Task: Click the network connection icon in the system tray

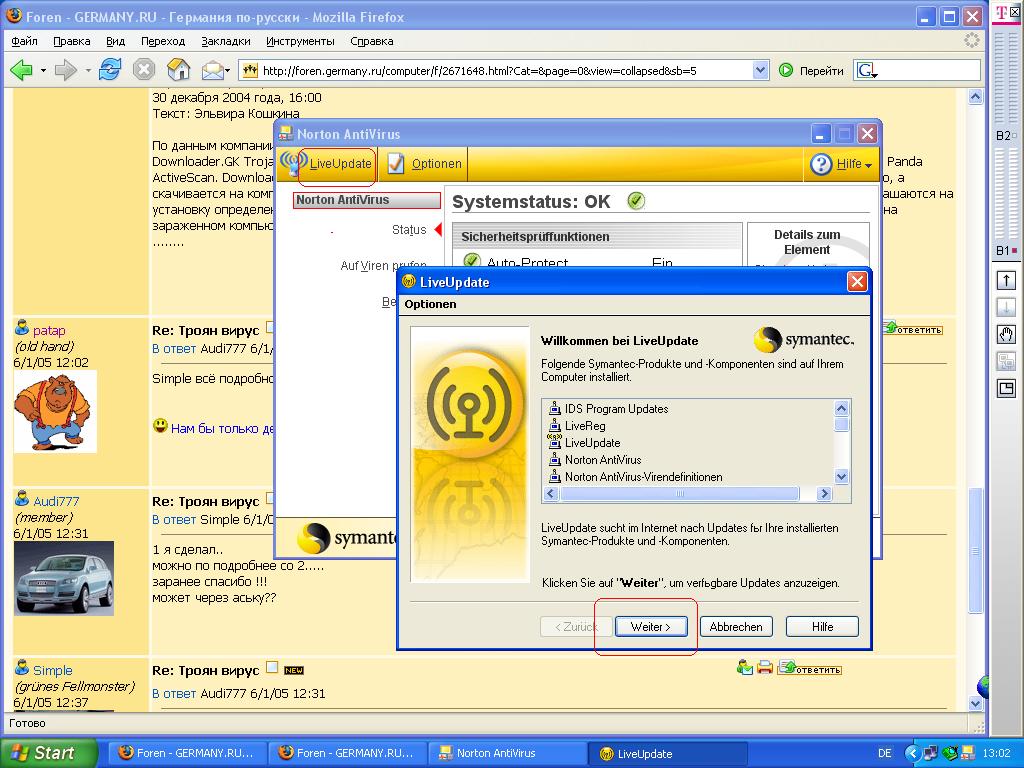Action: tap(931, 753)
